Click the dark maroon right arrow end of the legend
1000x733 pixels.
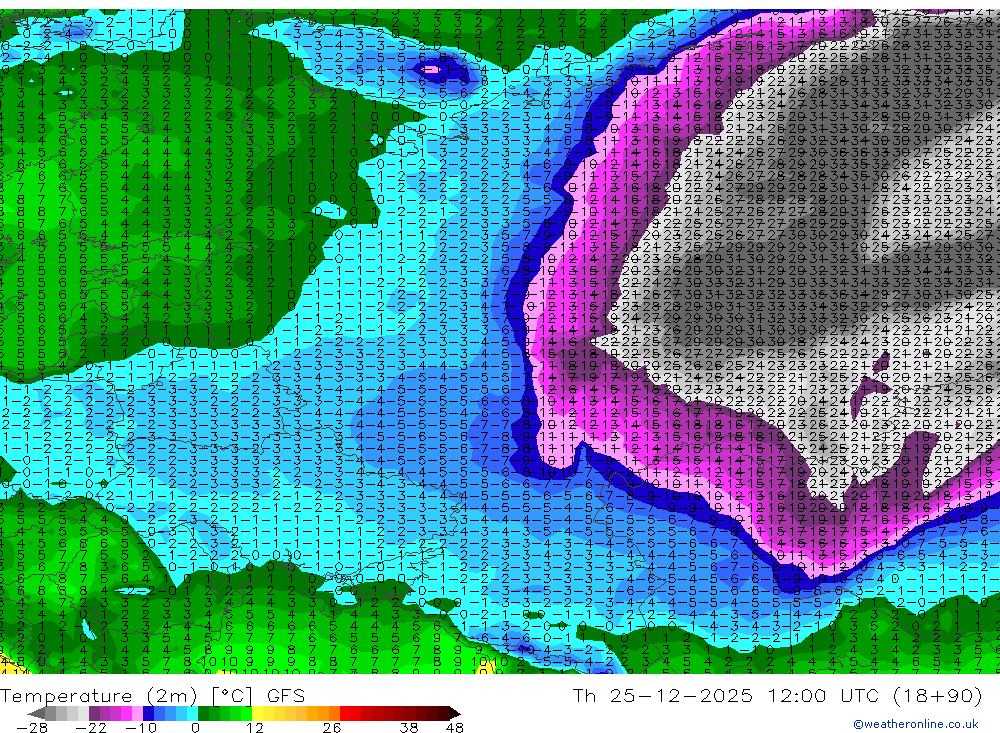pos(455,713)
